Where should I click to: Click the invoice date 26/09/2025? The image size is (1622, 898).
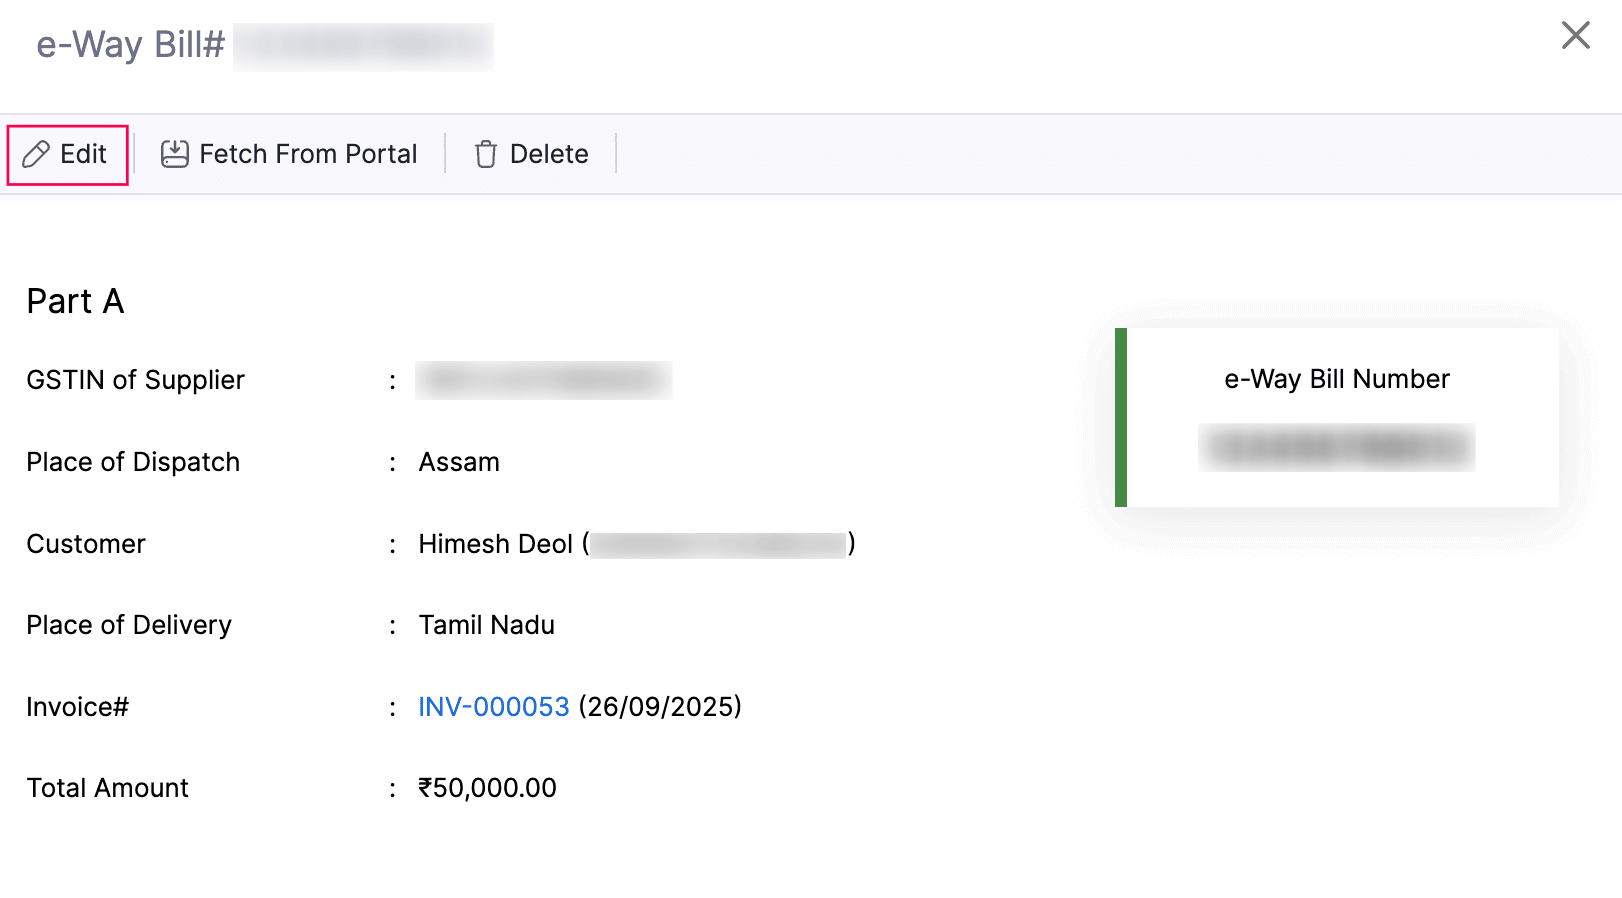tap(657, 706)
